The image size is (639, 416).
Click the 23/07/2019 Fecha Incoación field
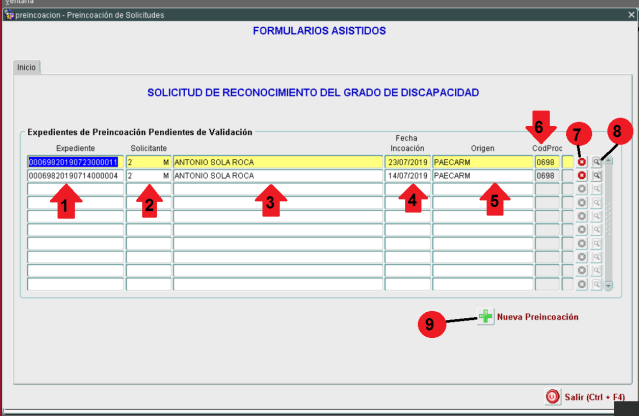pos(407,162)
